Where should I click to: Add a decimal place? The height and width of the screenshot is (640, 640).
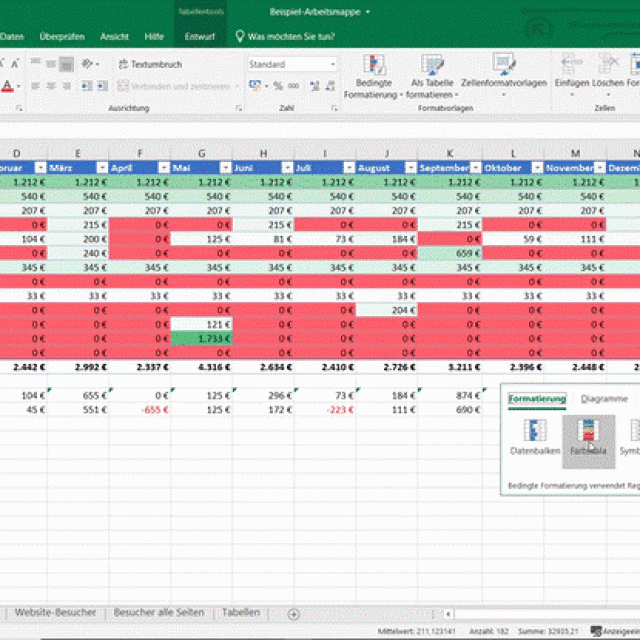click(x=314, y=86)
